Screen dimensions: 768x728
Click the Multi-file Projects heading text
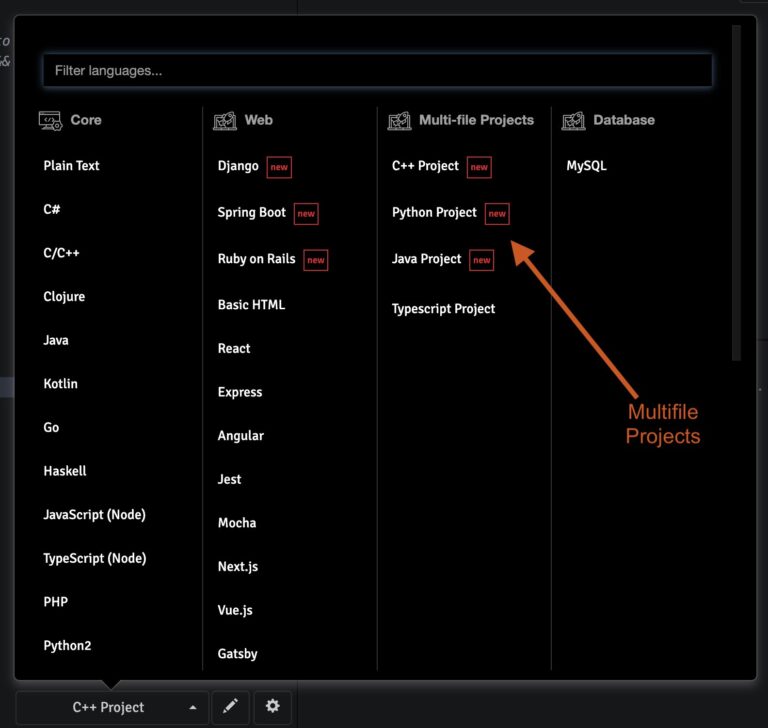(x=477, y=120)
